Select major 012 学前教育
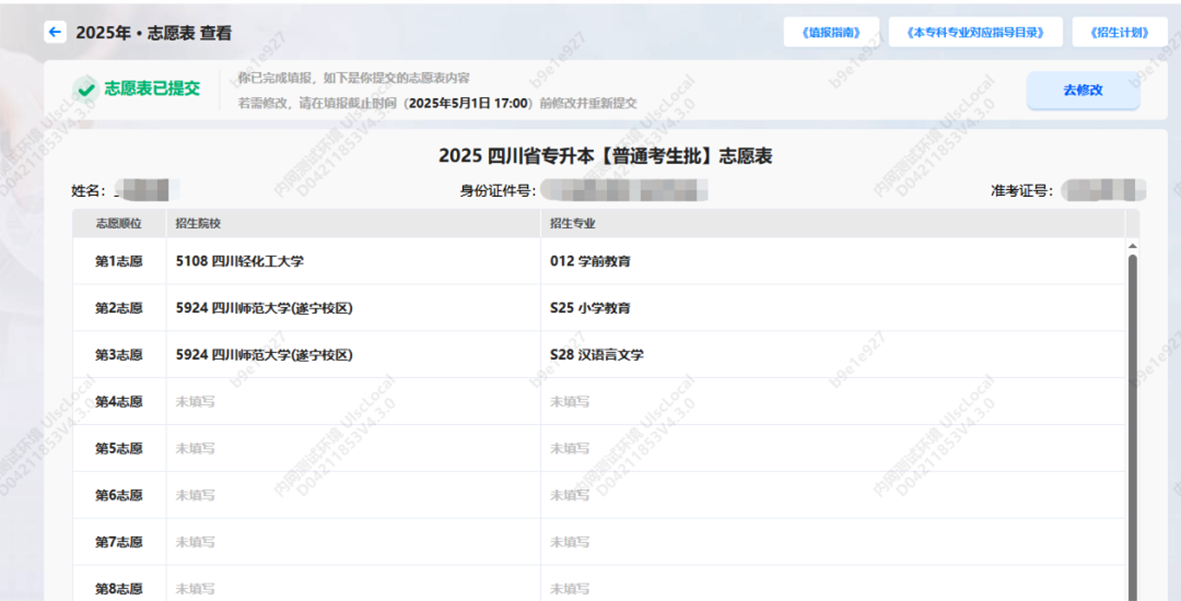This screenshot has width=1181, height=601. [x=590, y=261]
